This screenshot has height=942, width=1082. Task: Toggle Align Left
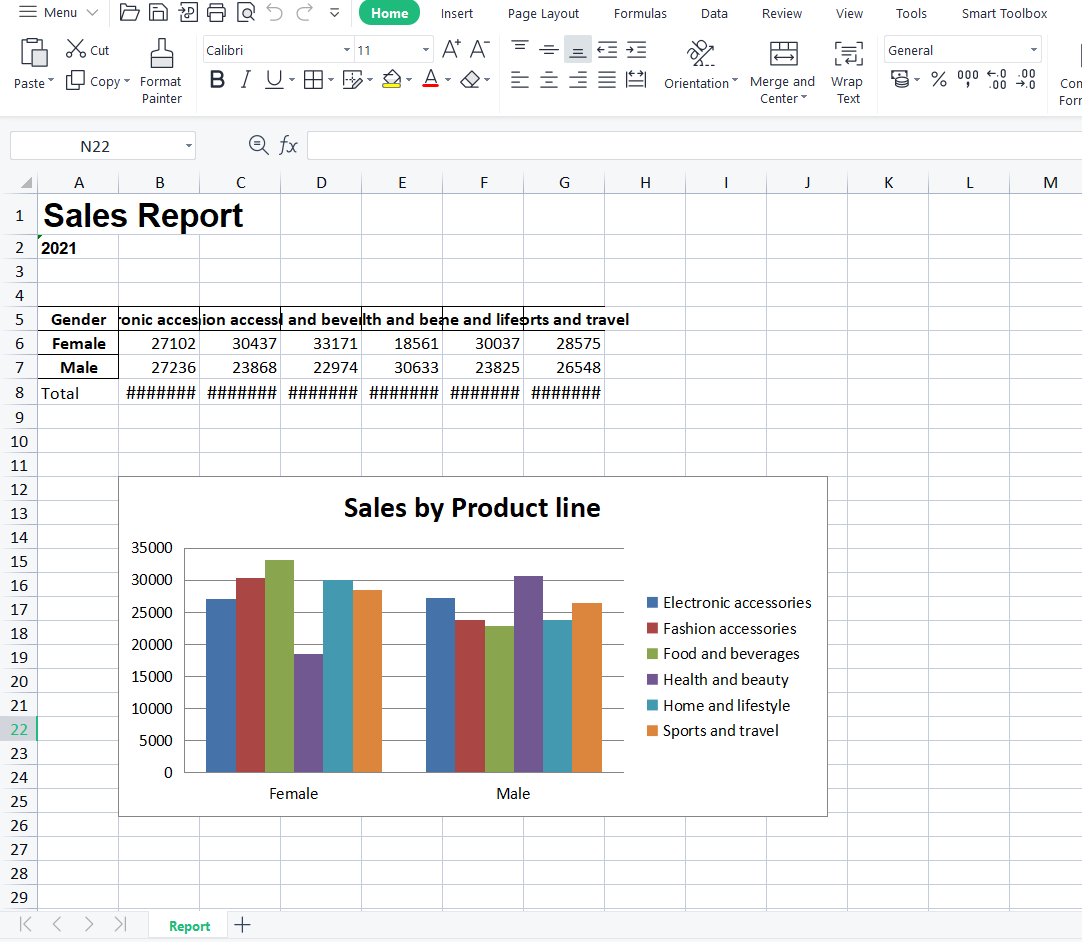[x=520, y=80]
